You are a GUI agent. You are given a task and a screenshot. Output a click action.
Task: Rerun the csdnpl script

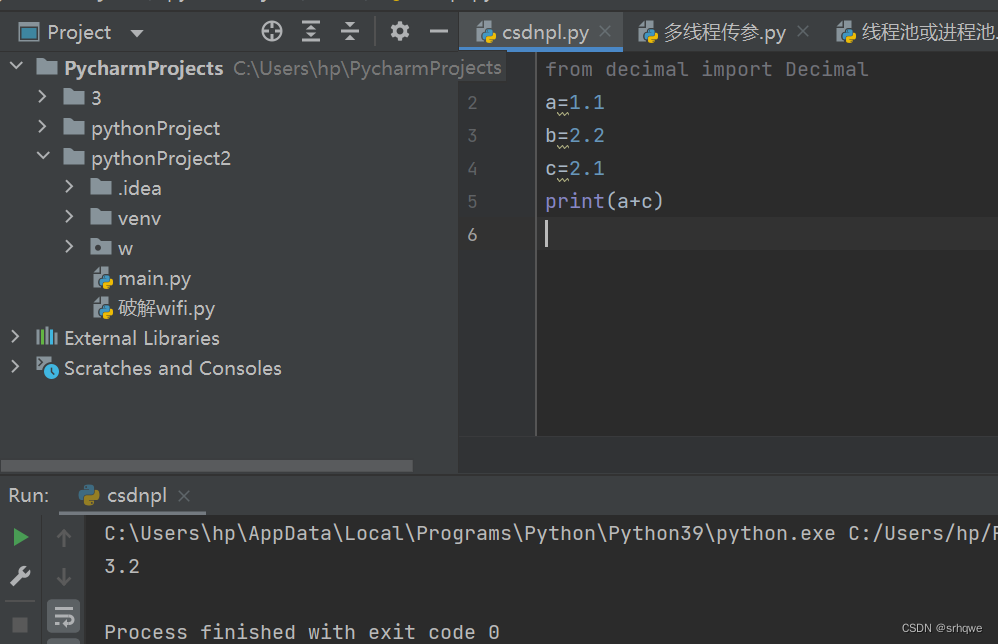click(x=20, y=536)
